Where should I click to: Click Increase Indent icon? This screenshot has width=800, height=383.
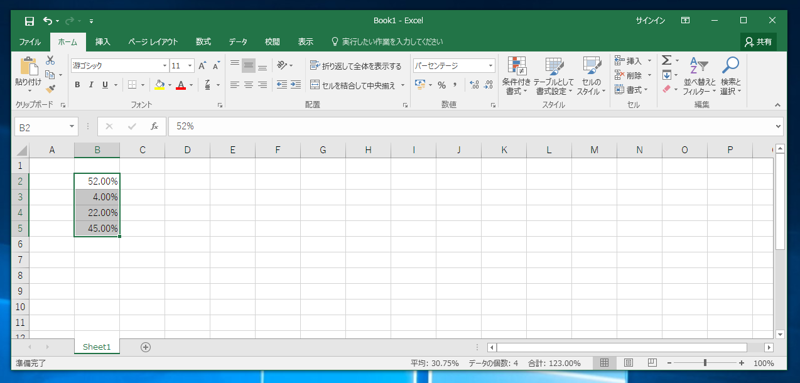[x=295, y=85]
